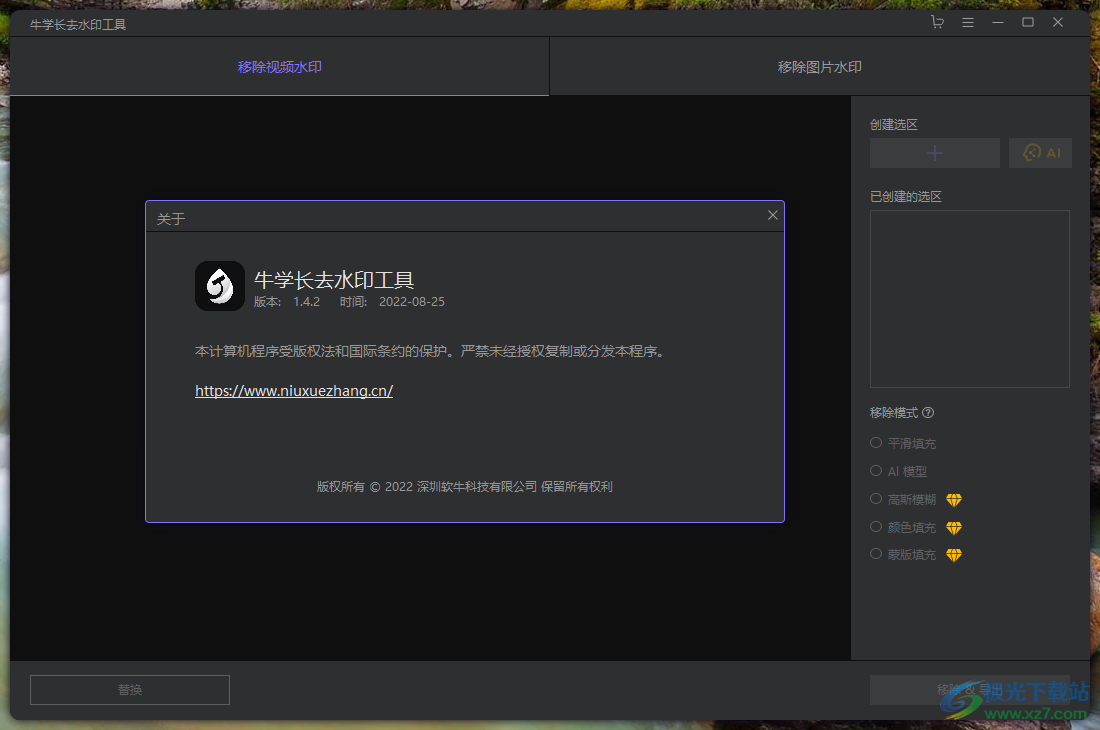Switch to 移除图片水印 tab

(819, 67)
